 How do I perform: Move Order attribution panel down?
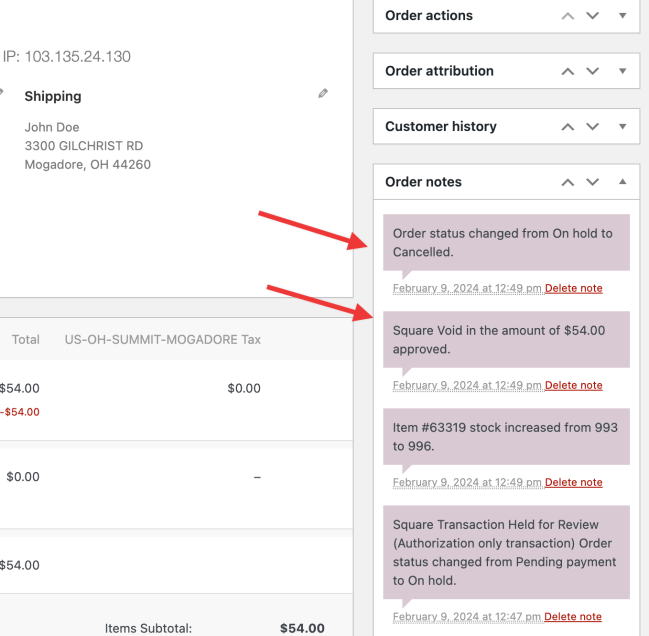[593, 72]
